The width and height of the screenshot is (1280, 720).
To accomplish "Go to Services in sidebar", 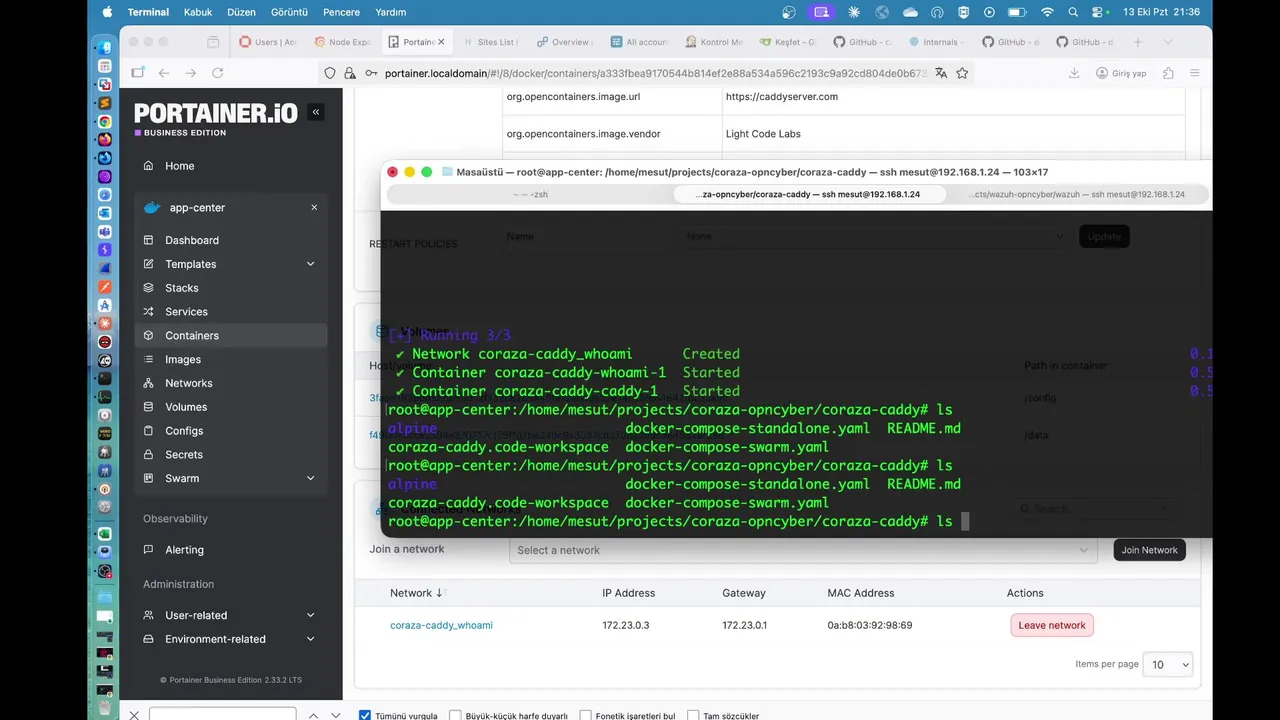I will click(x=186, y=312).
